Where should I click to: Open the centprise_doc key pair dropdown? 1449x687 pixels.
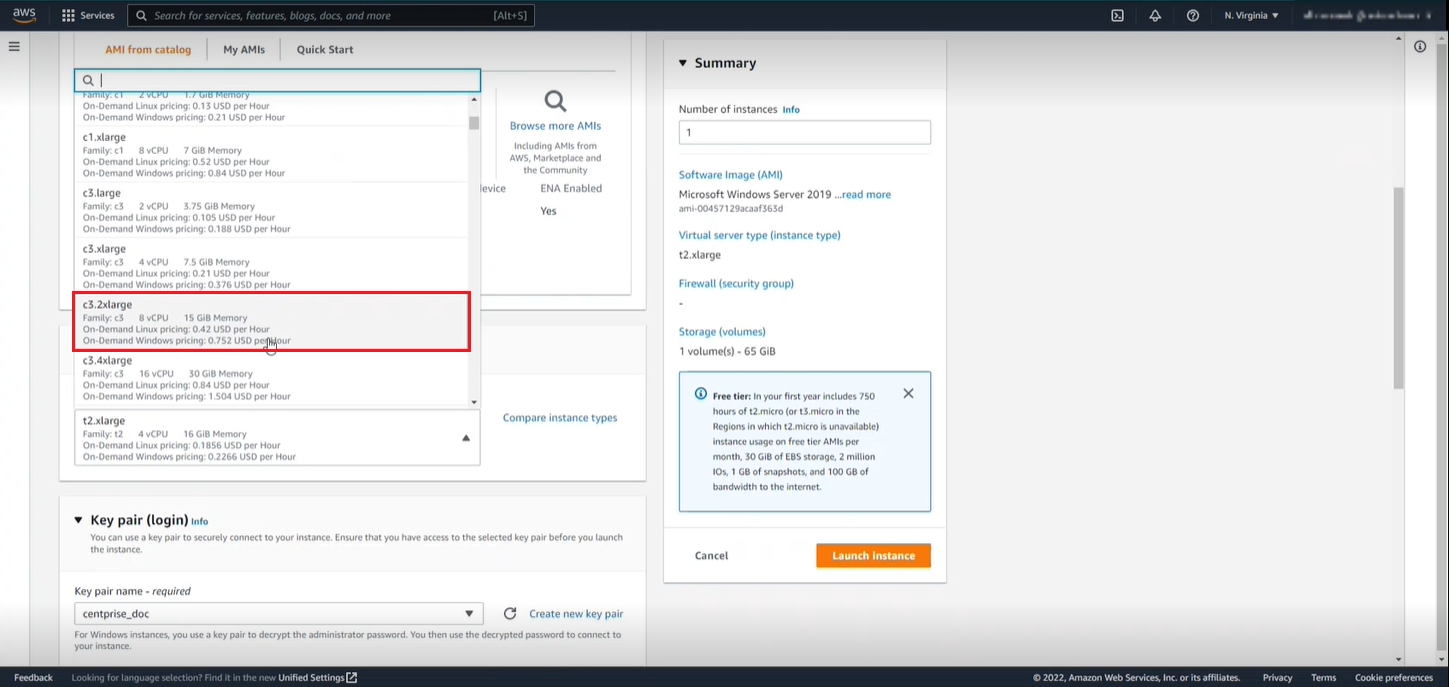278,613
